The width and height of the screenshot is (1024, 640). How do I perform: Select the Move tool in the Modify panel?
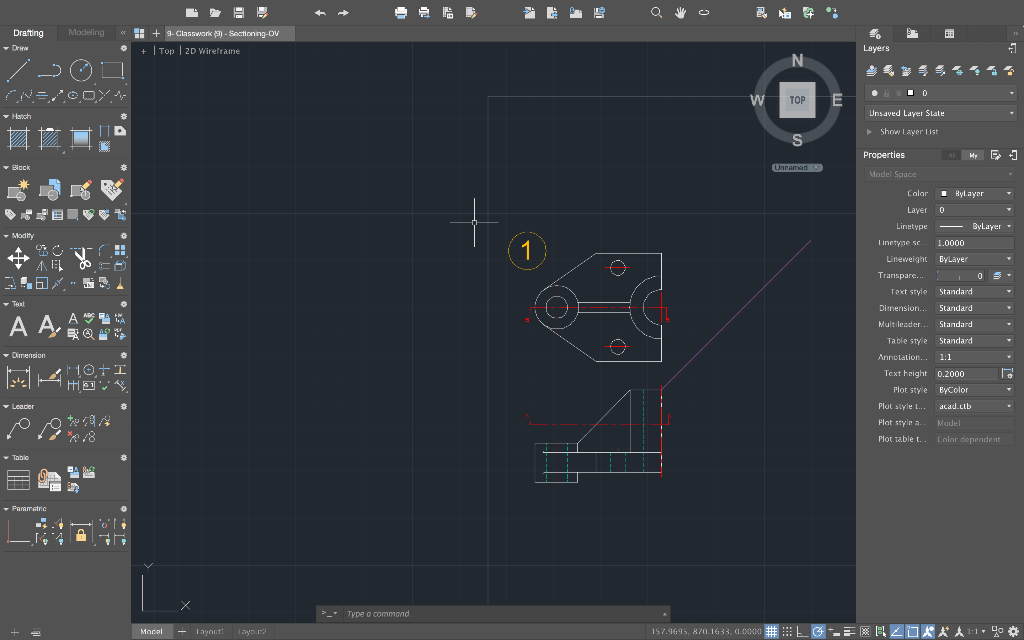[x=18, y=258]
